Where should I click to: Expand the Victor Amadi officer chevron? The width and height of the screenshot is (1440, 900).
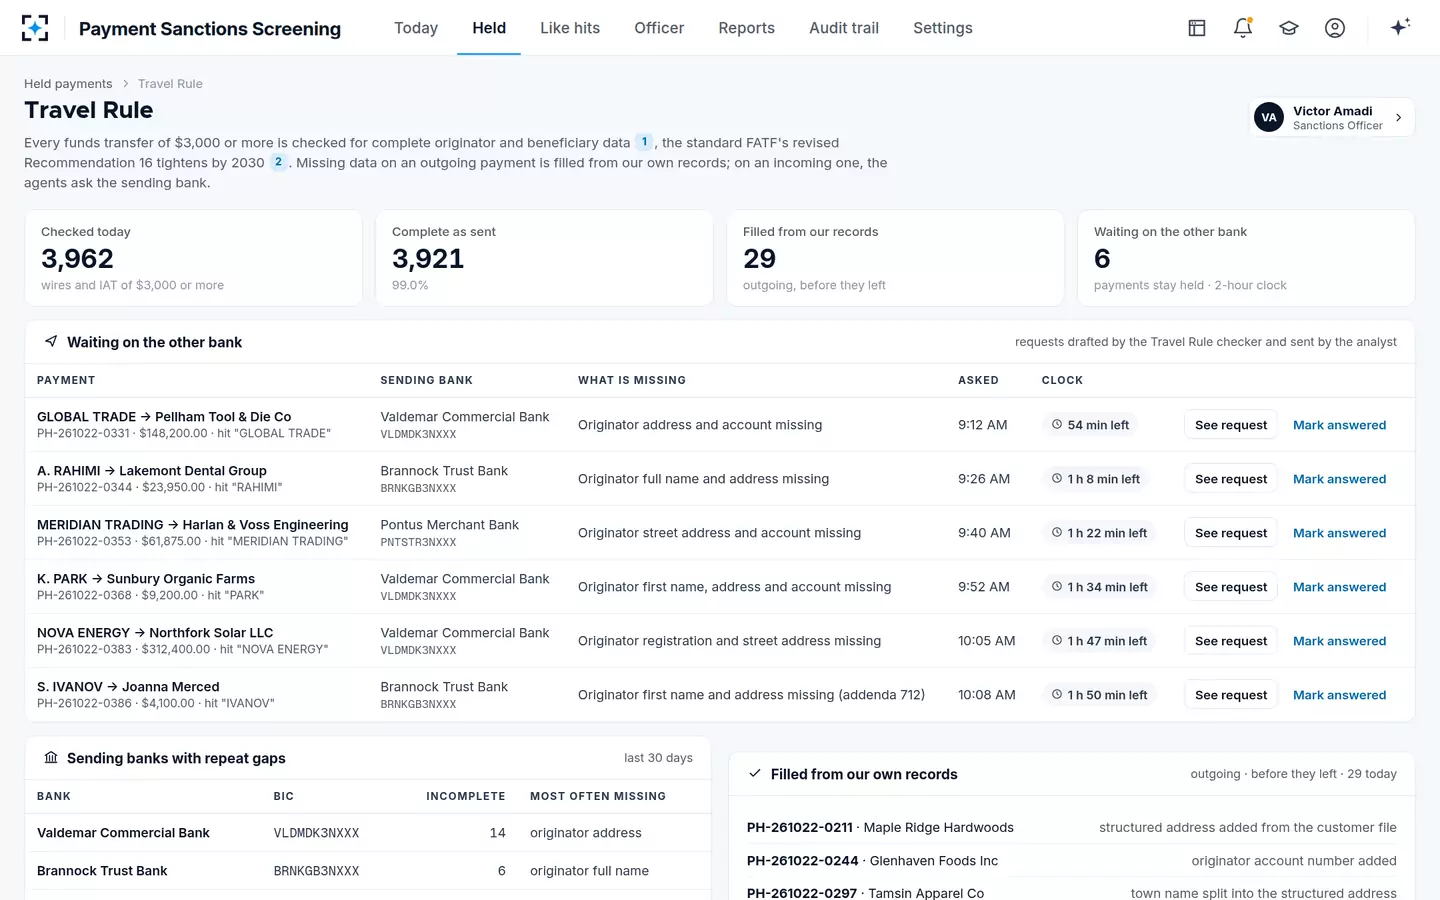[x=1398, y=117]
